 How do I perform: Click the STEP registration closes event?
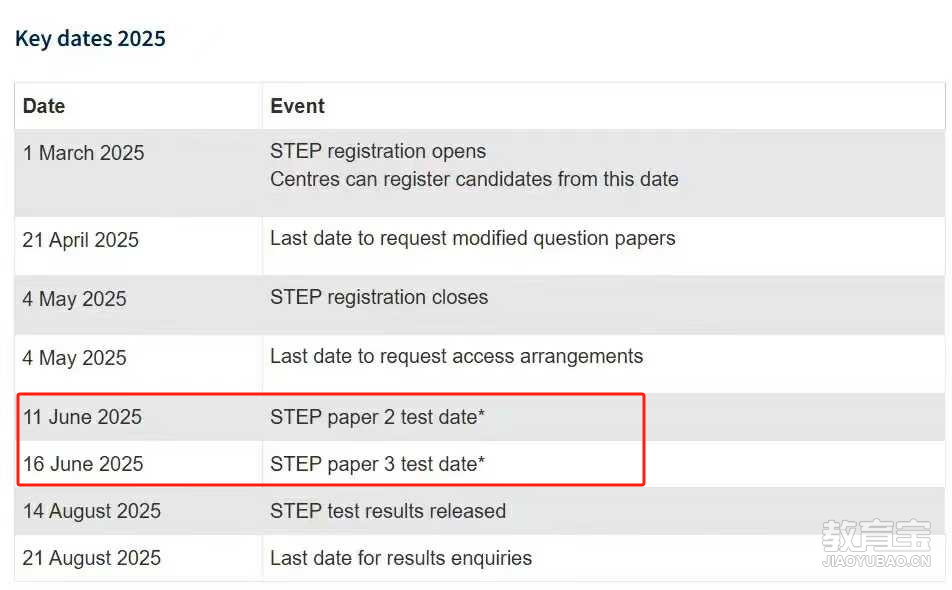click(x=379, y=297)
